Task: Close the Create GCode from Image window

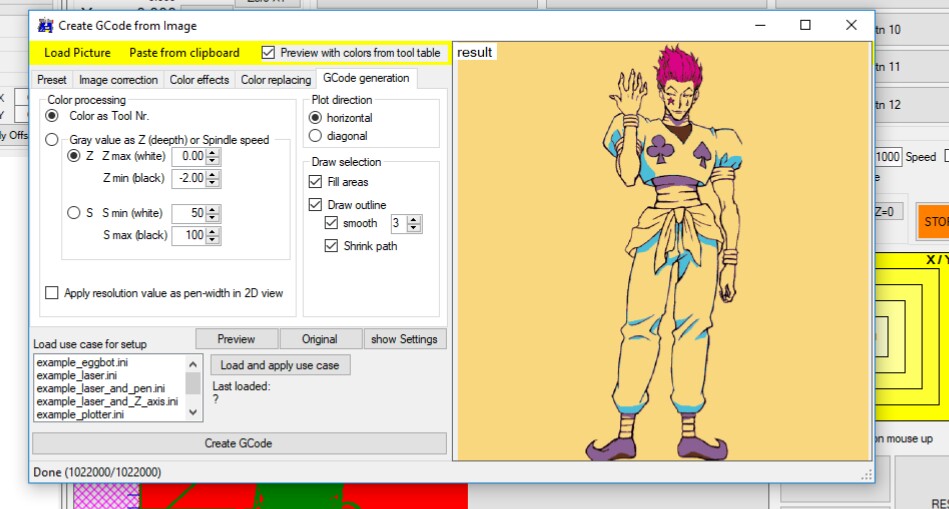Action: coord(851,25)
